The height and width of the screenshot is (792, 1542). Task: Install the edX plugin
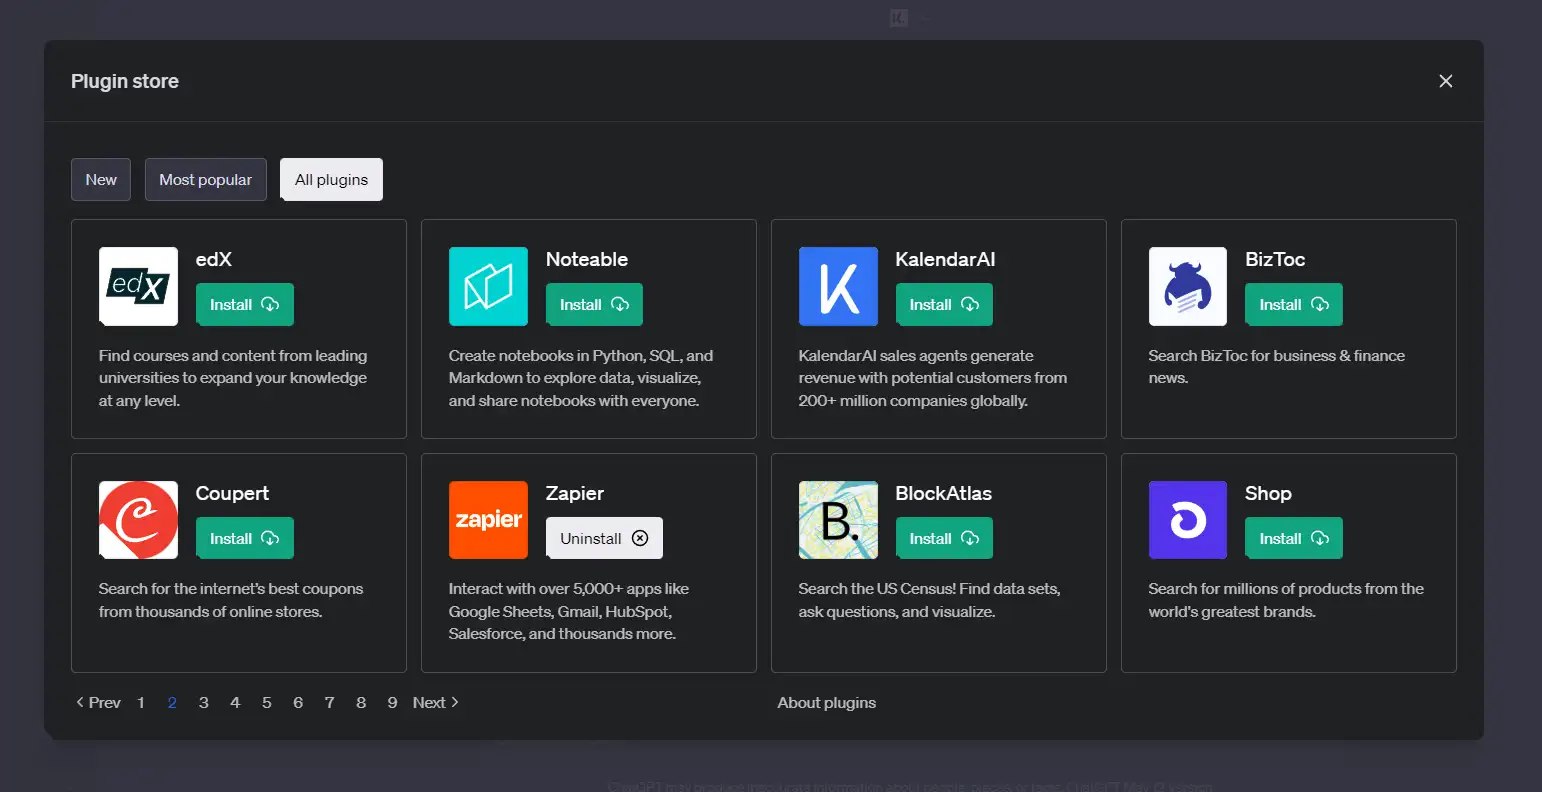click(244, 305)
